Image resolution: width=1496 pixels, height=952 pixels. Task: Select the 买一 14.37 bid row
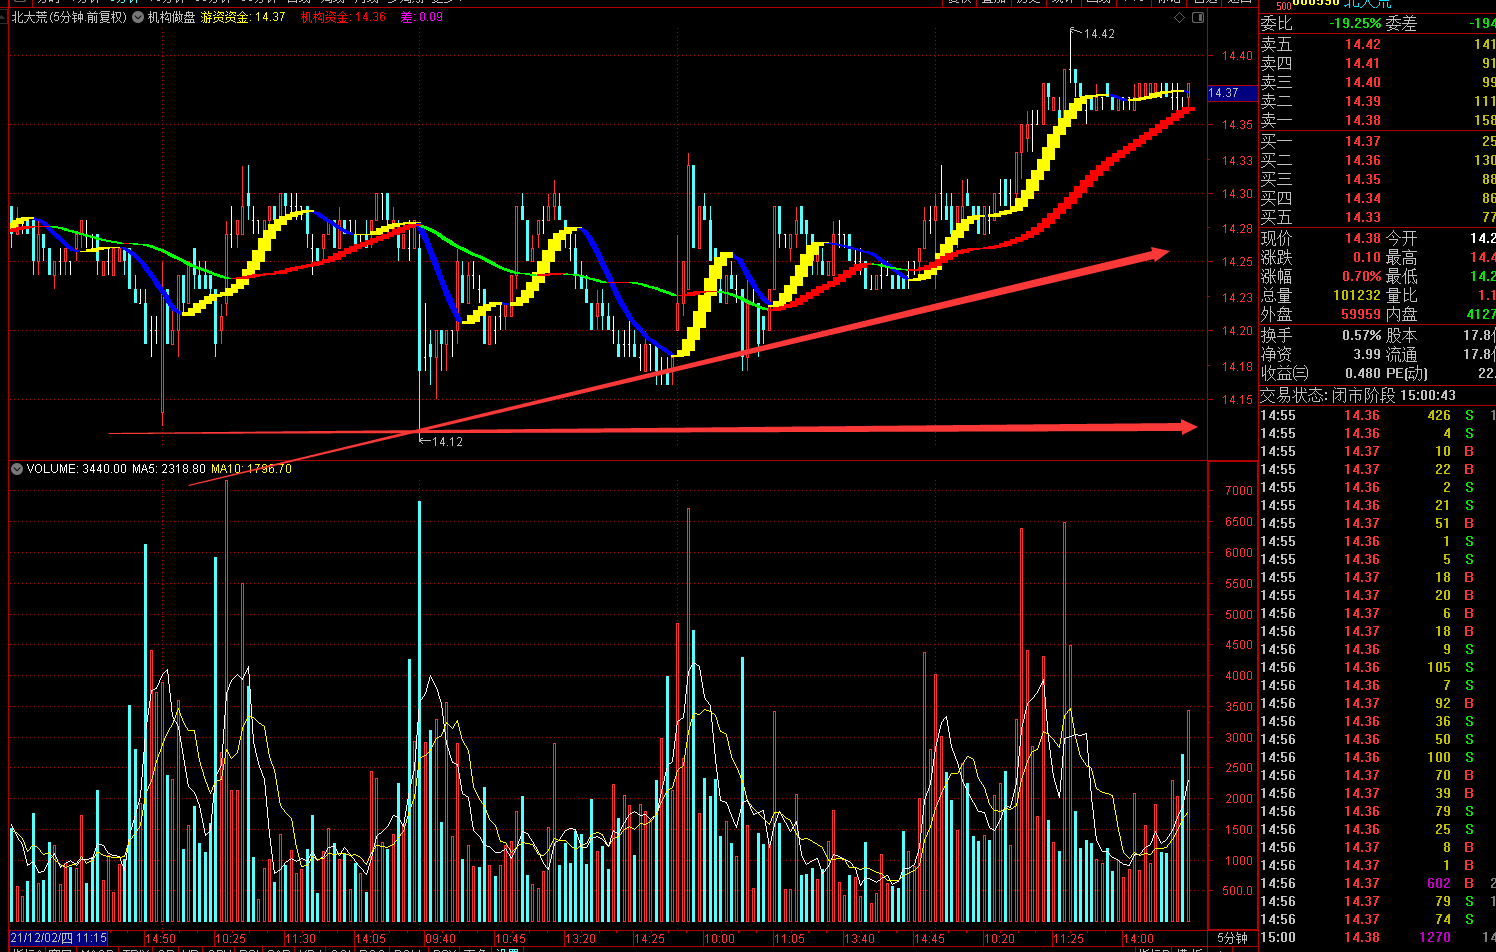tap(1378, 141)
